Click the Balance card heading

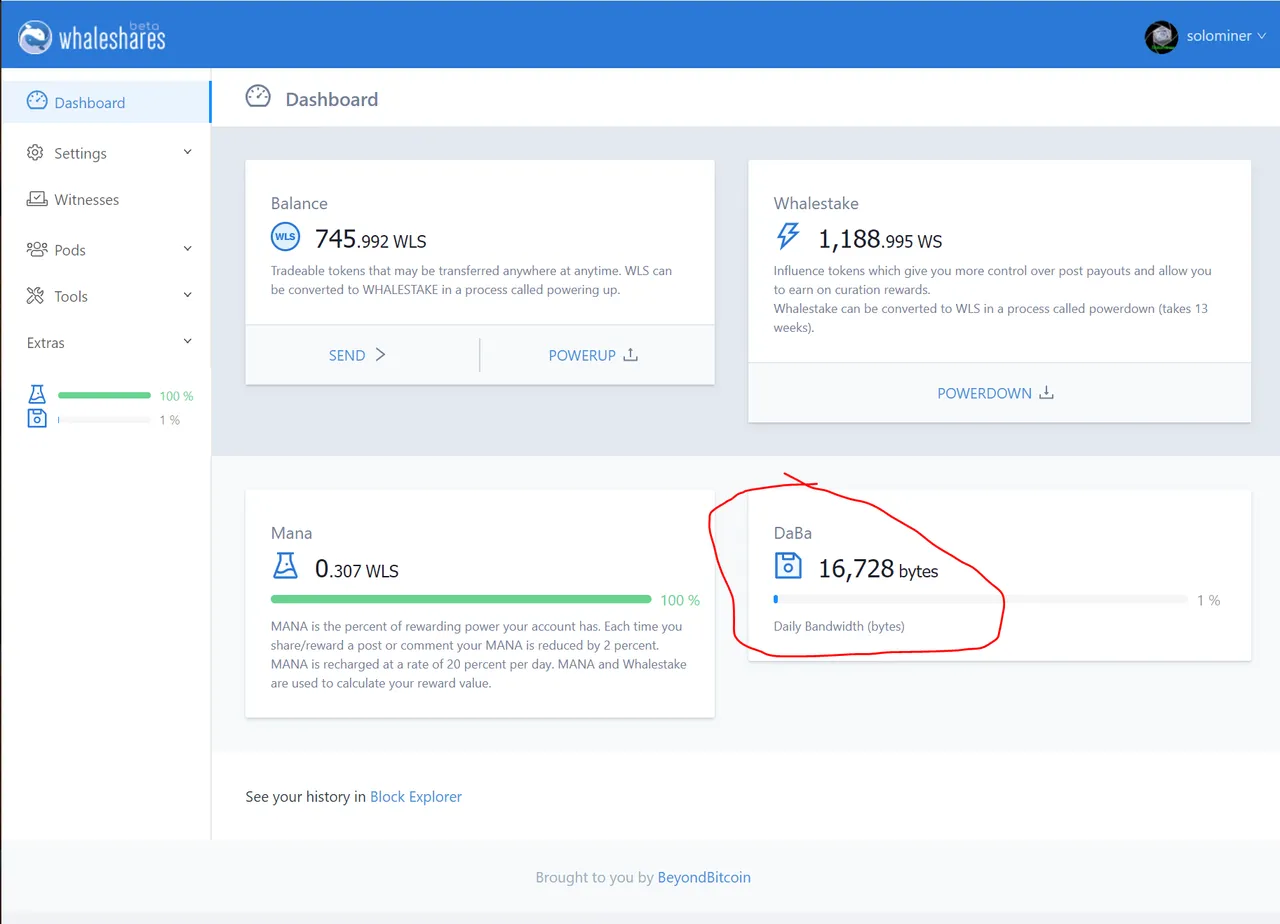(299, 203)
